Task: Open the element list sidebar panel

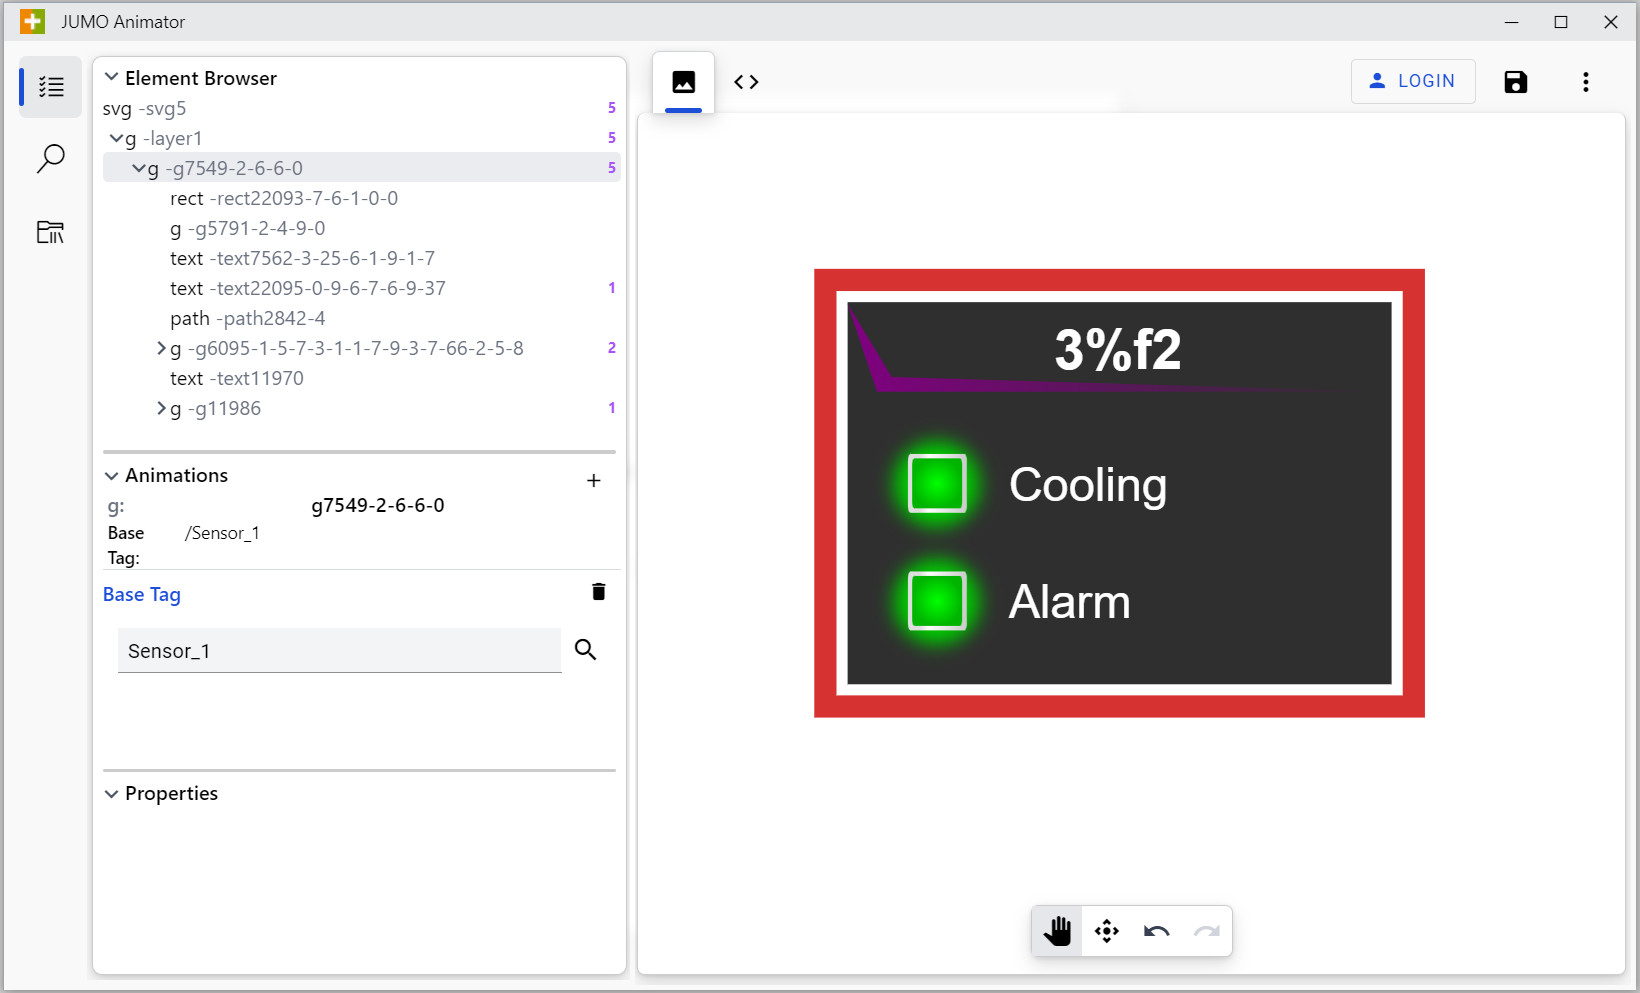Action: 51,87
